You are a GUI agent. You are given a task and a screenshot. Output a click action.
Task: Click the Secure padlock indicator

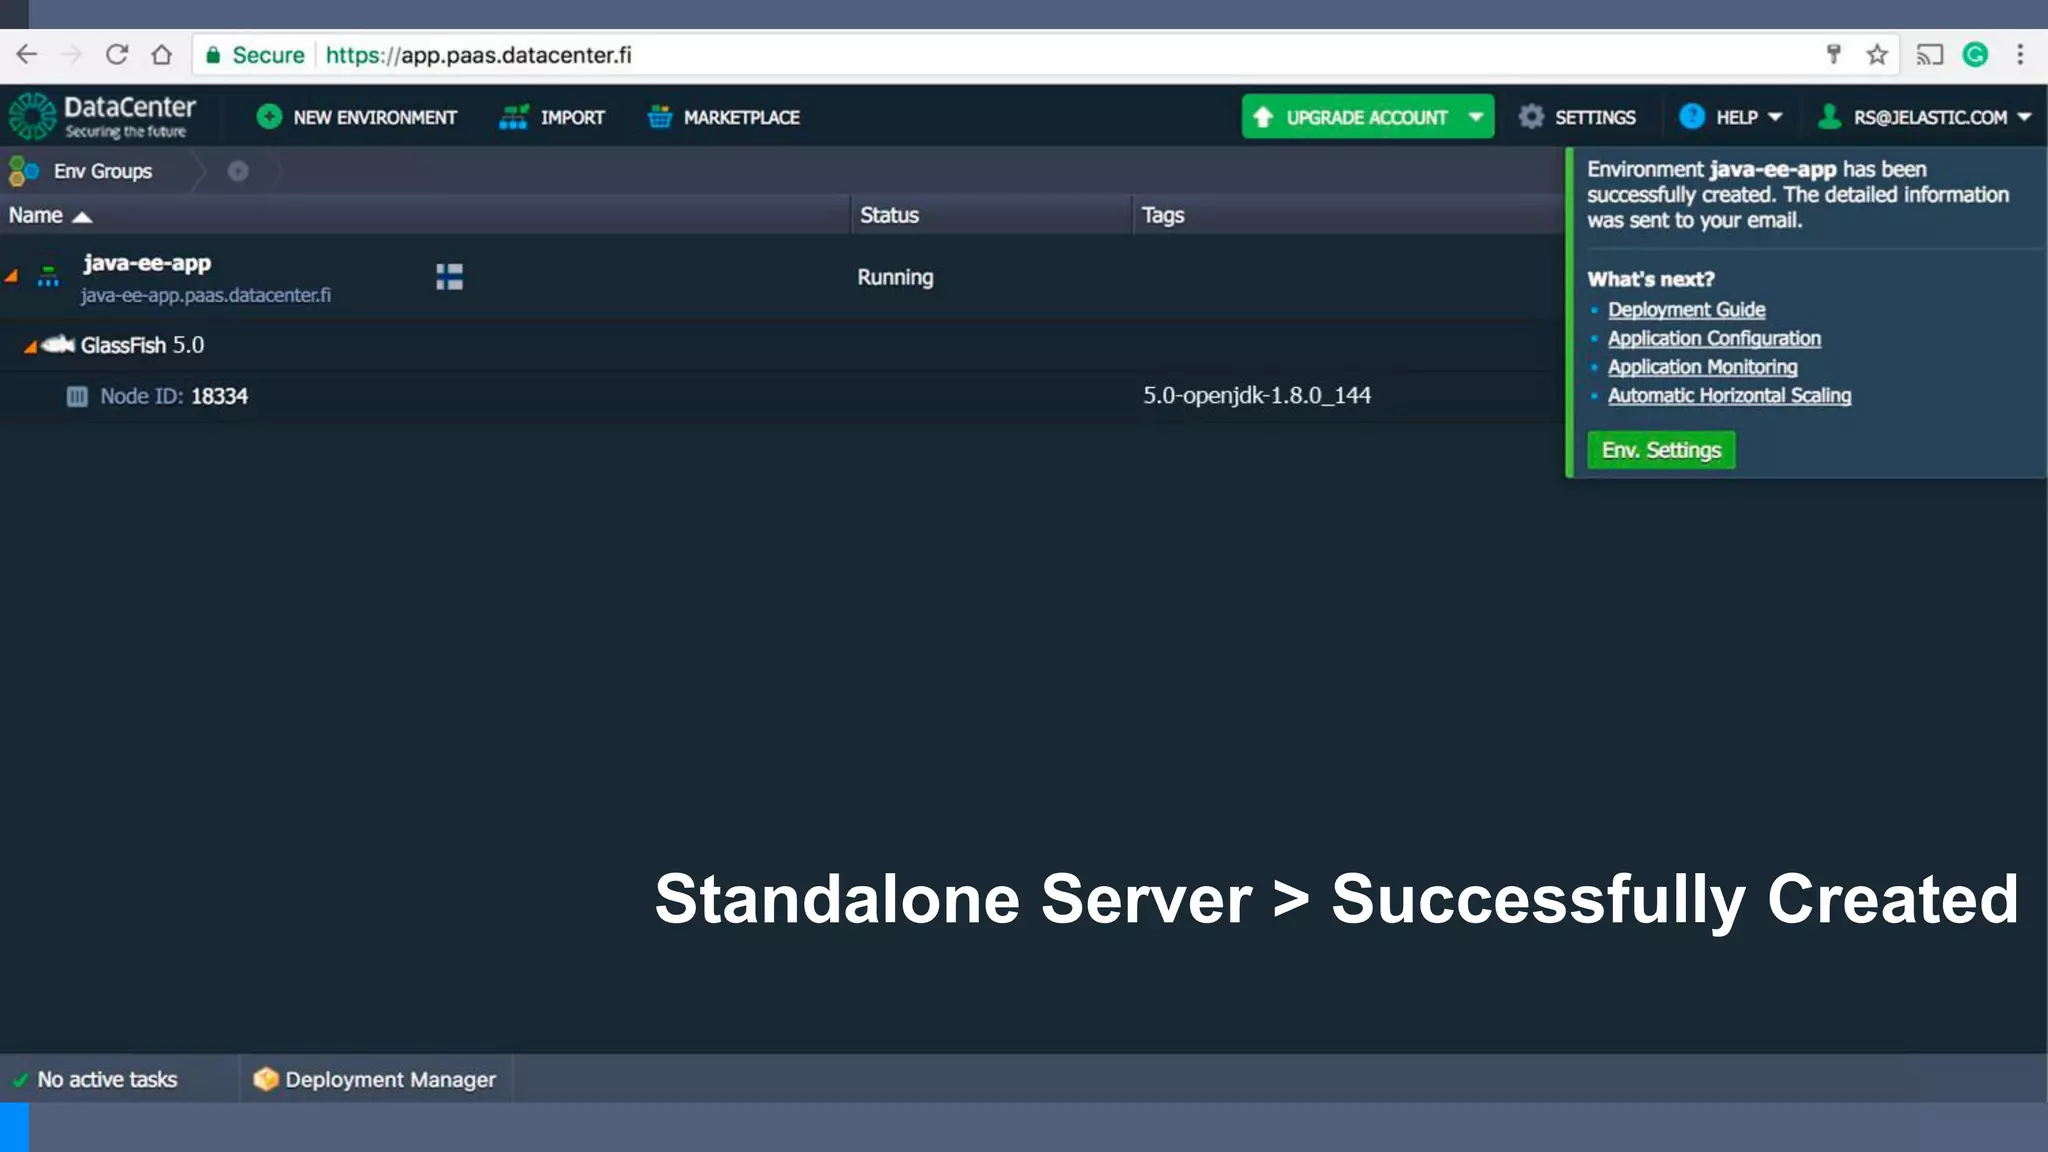point(255,55)
